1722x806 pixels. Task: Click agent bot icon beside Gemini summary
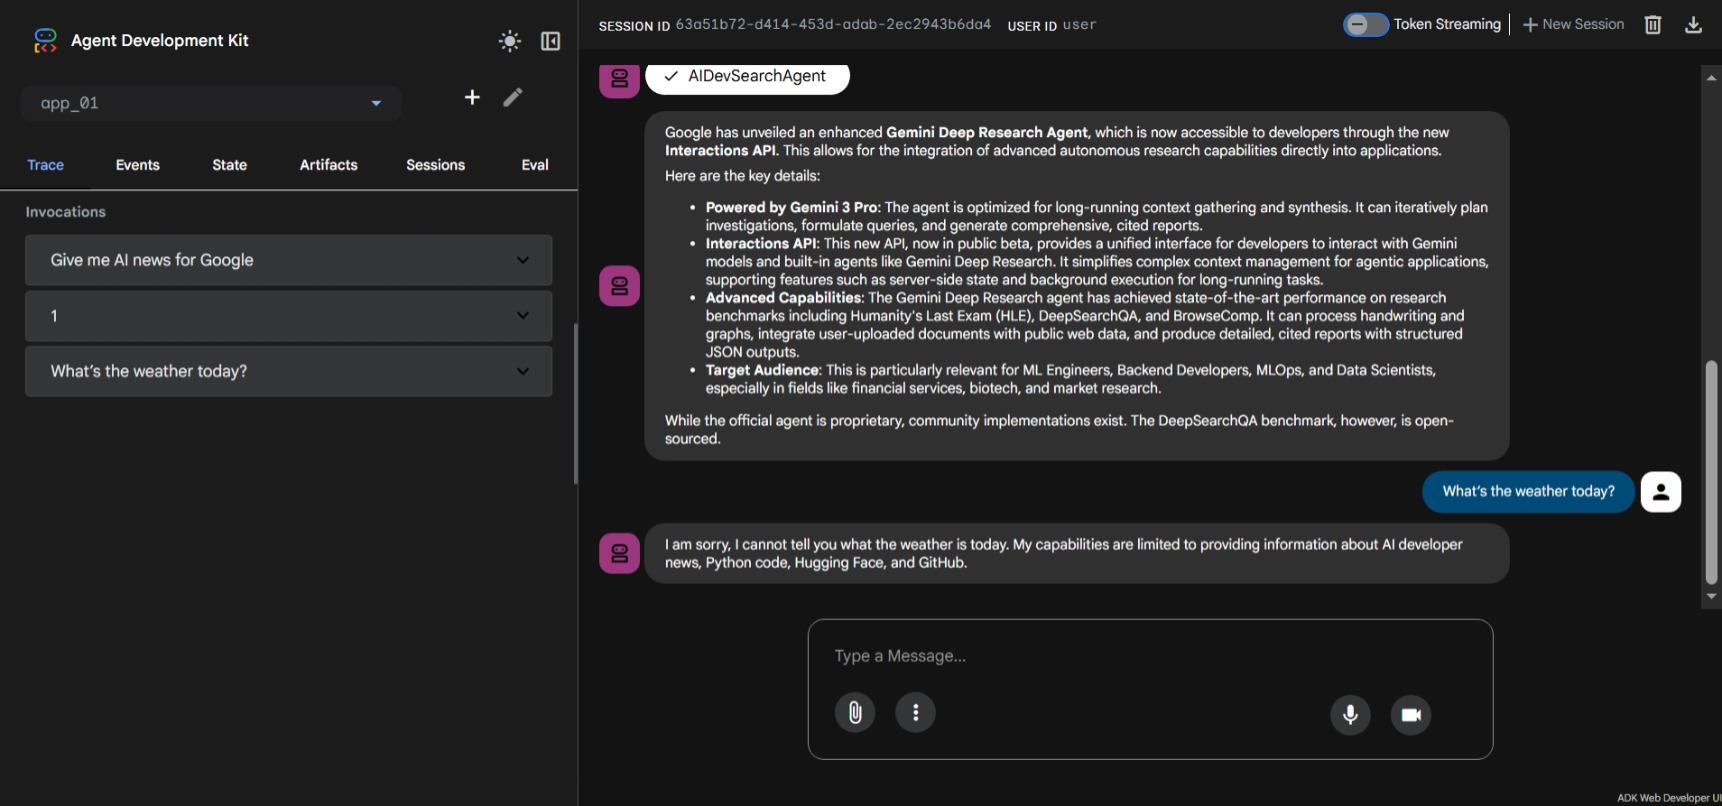tap(619, 286)
